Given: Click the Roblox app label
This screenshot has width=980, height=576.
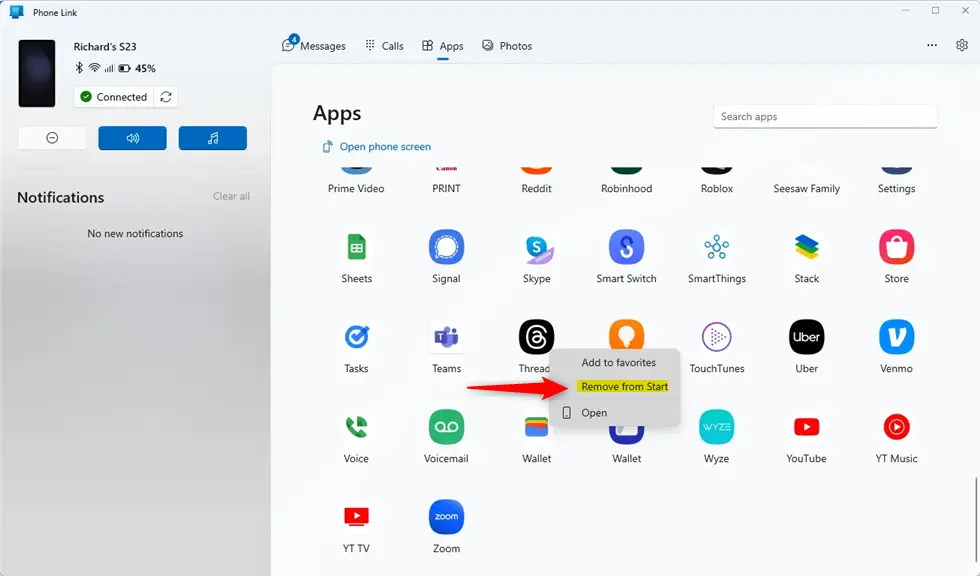Looking at the screenshot, I should pos(716,189).
